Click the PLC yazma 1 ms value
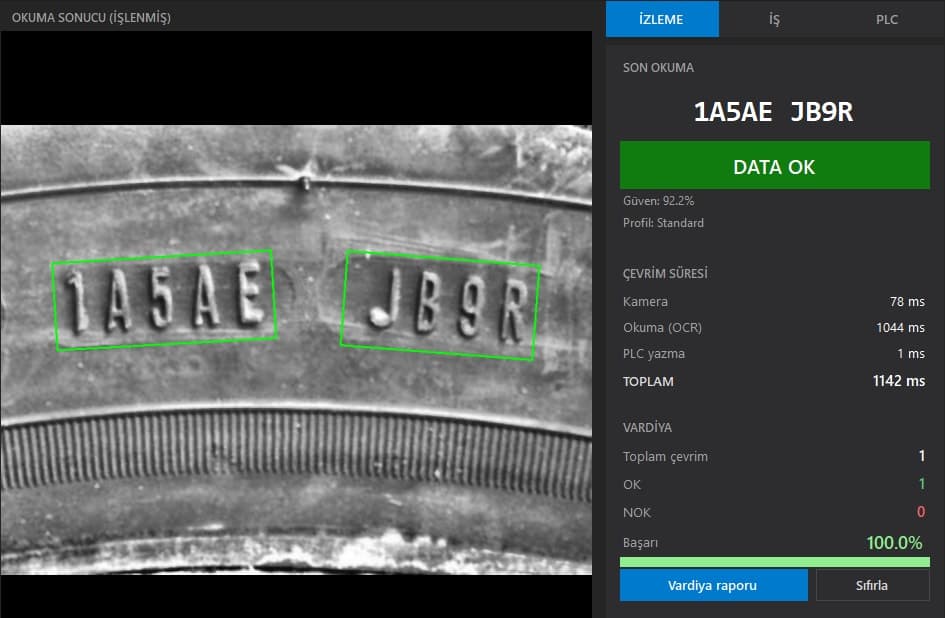Image resolution: width=945 pixels, height=618 pixels. pos(911,353)
